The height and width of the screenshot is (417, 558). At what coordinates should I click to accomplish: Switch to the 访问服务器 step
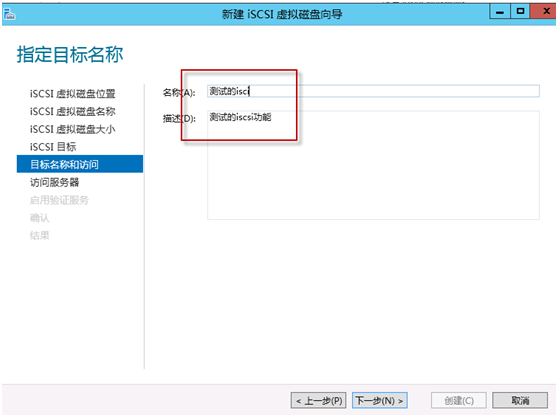coord(54,182)
